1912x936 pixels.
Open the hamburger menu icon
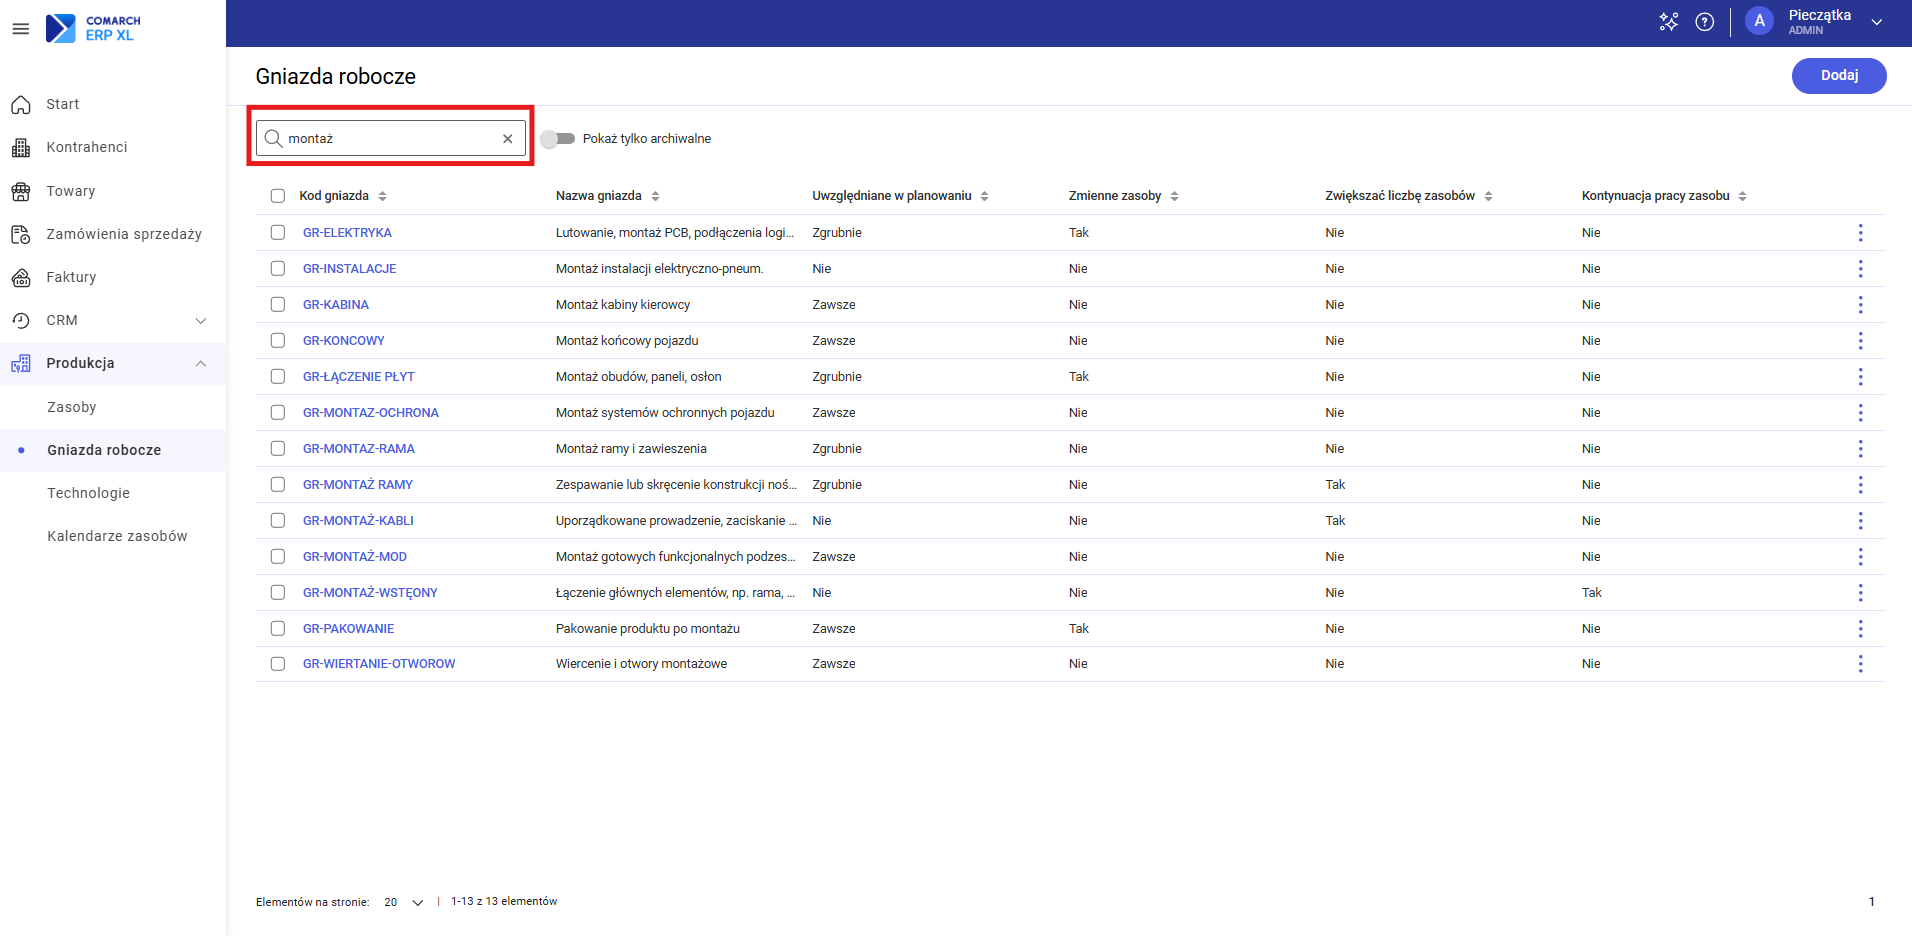pos(20,29)
